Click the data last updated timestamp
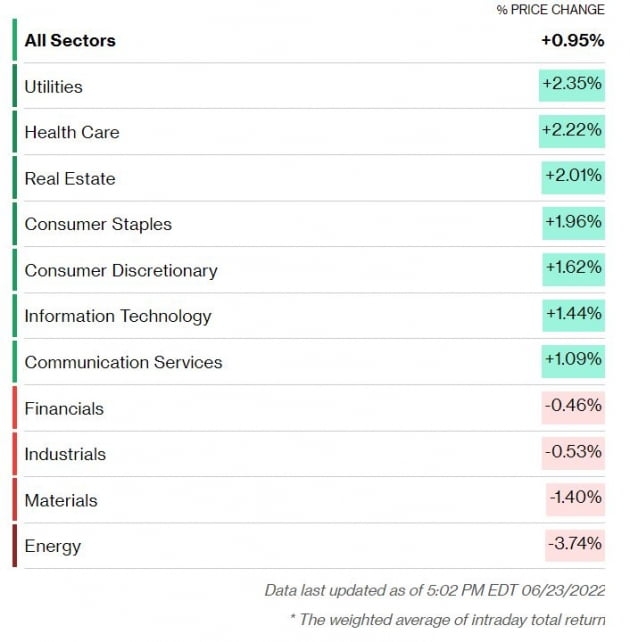The width and height of the screenshot is (630, 642). click(434, 591)
